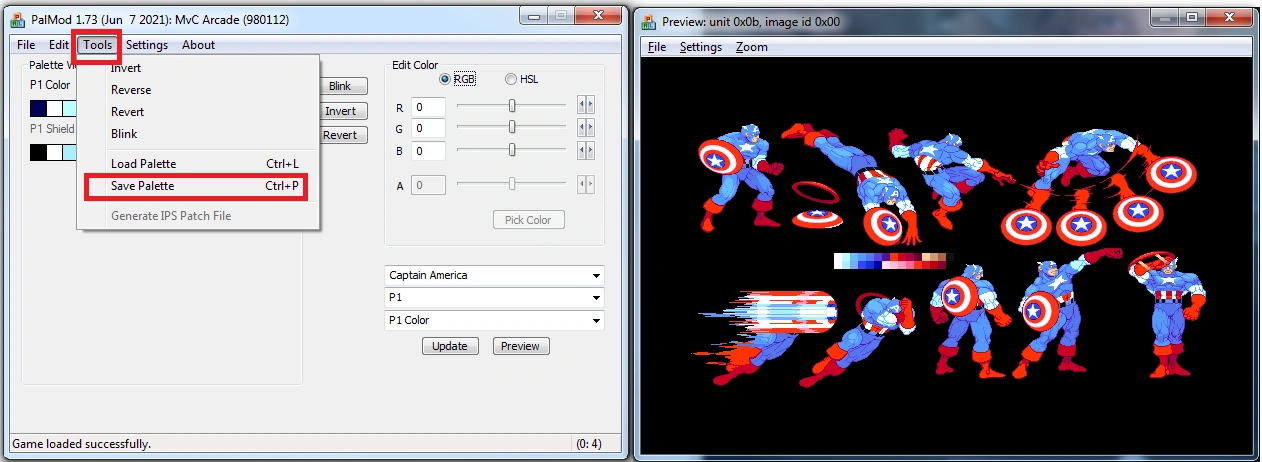Click the B value input field
Screen dimensions: 1262x462
coord(428,151)
